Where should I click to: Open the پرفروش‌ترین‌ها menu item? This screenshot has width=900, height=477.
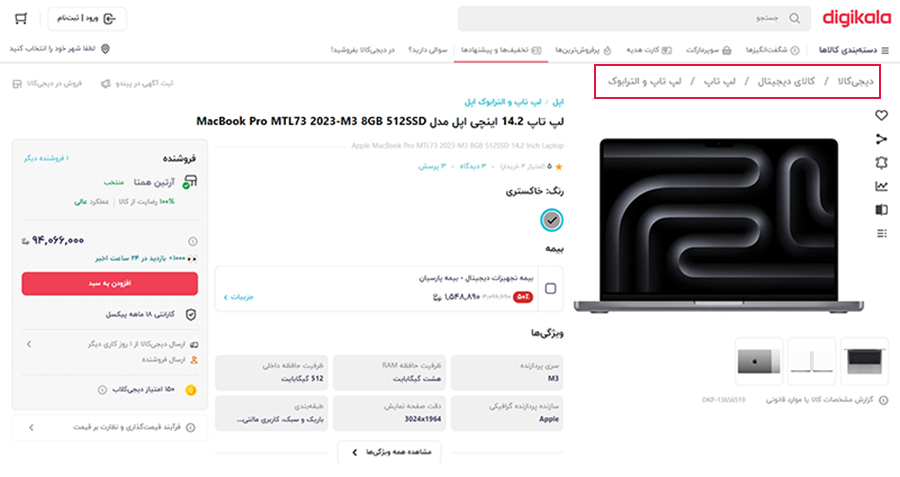point(583,51)
